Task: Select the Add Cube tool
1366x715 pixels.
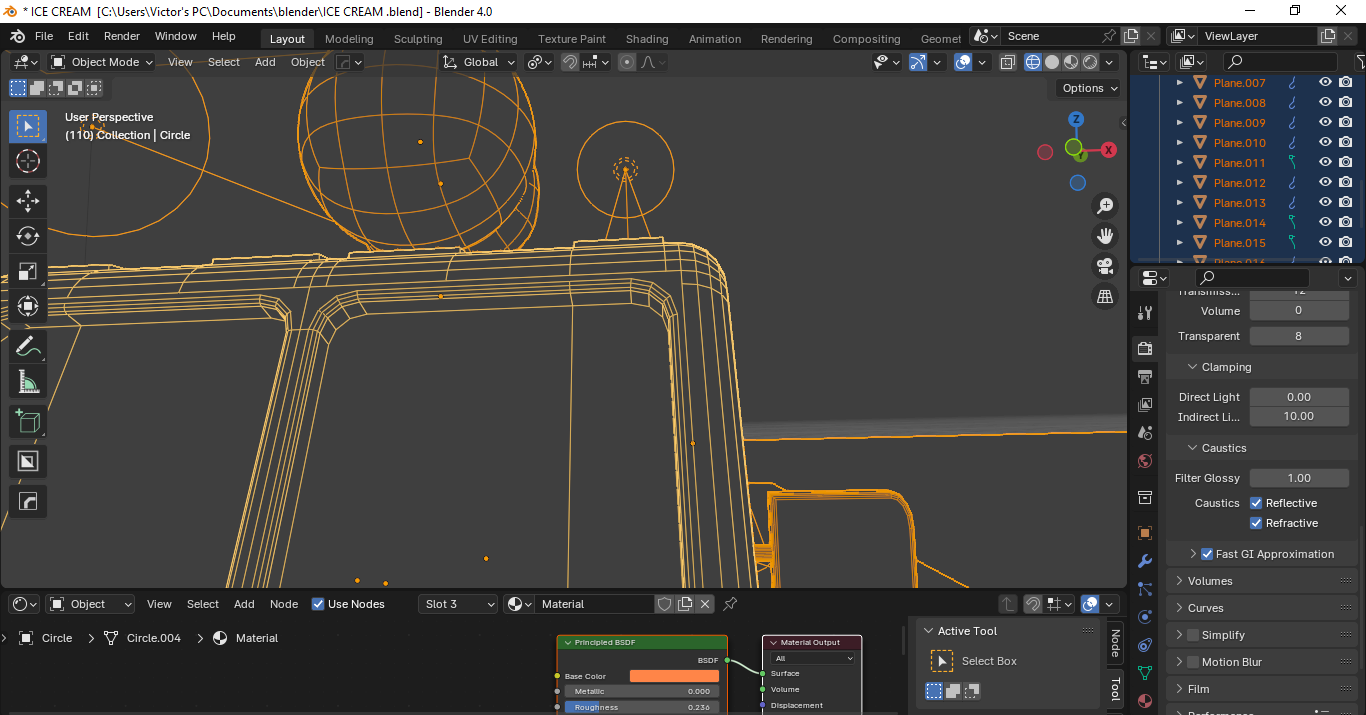Action: (27, 421)
